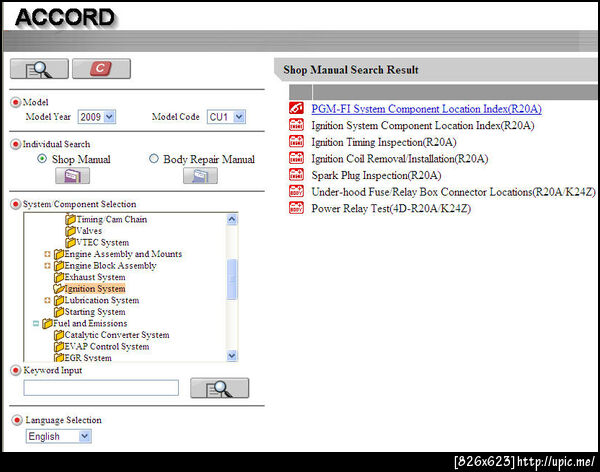Select Fuel and Emissions tree label
600x472 pixels.
coord(90,323)
